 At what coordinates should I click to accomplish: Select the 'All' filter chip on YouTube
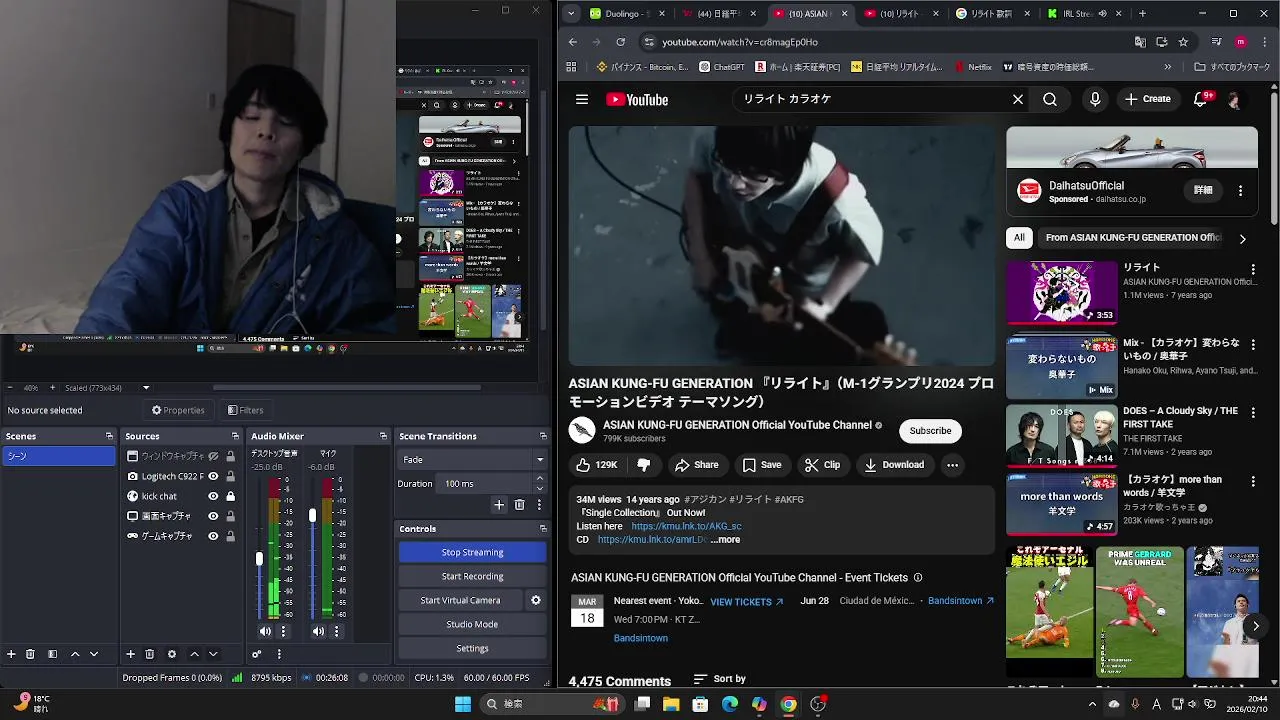pyautogui.click(x=1019, y=238)
